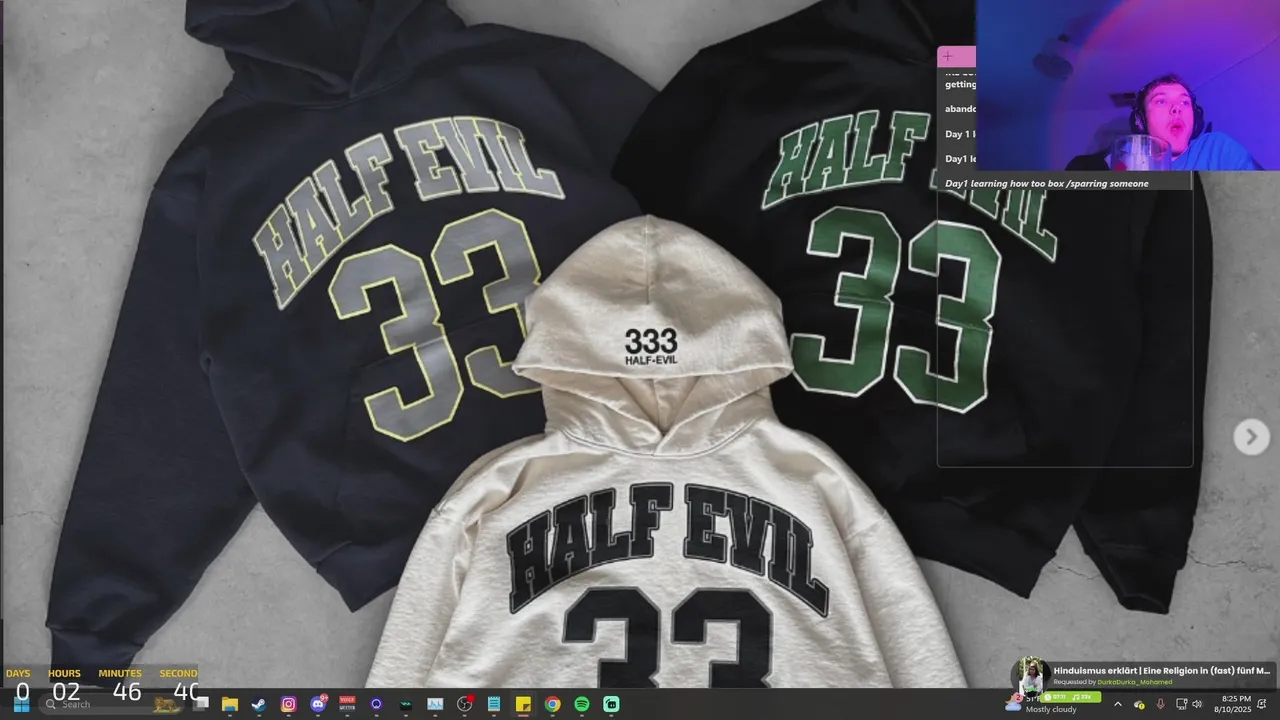
Task: Open the mint green app in the taskbar
Action: pos(611,704)
